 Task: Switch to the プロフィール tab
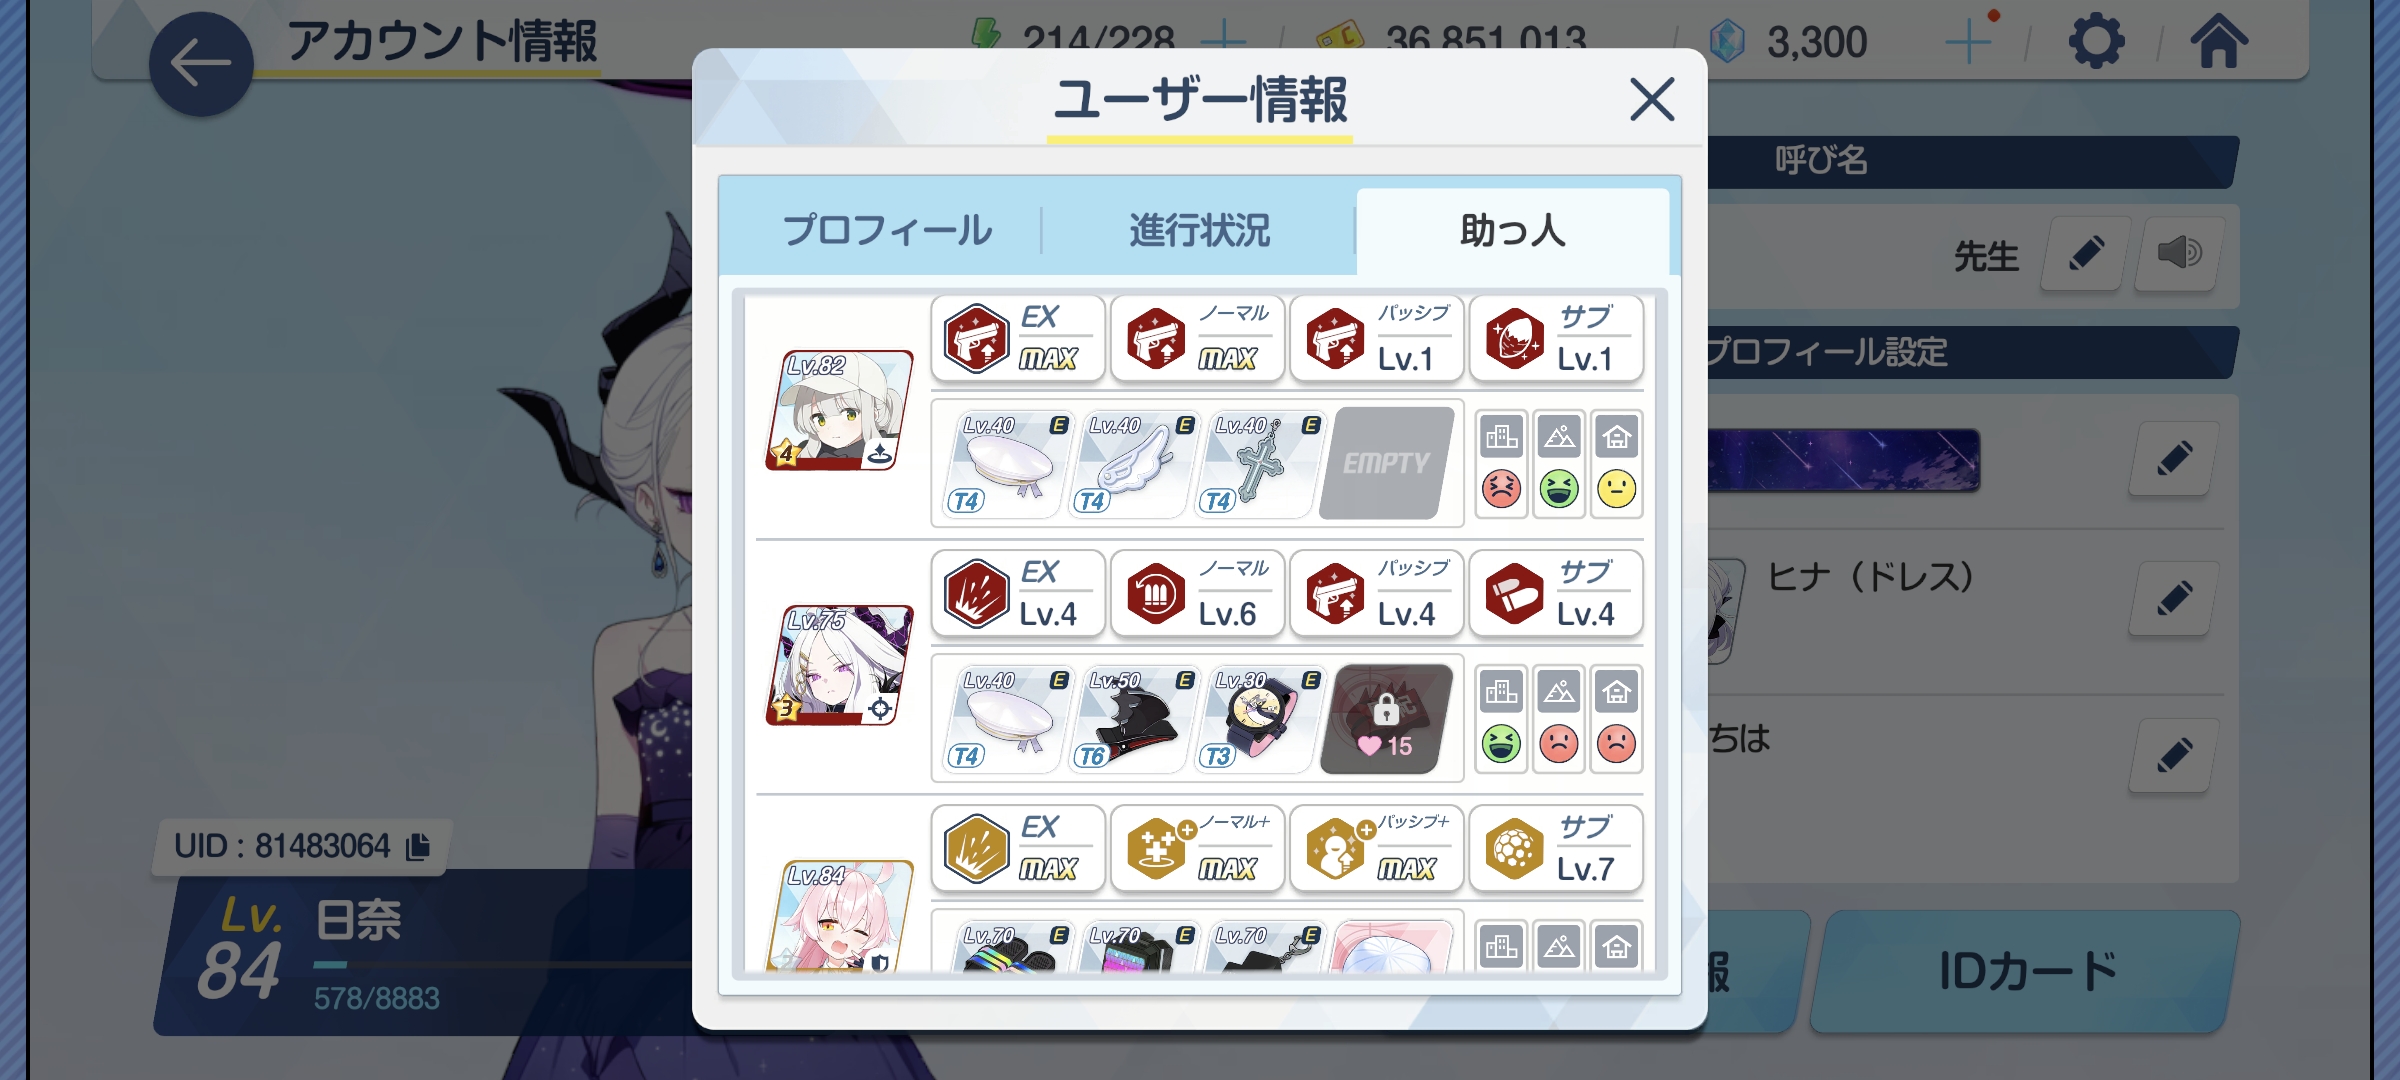[886, 230]
